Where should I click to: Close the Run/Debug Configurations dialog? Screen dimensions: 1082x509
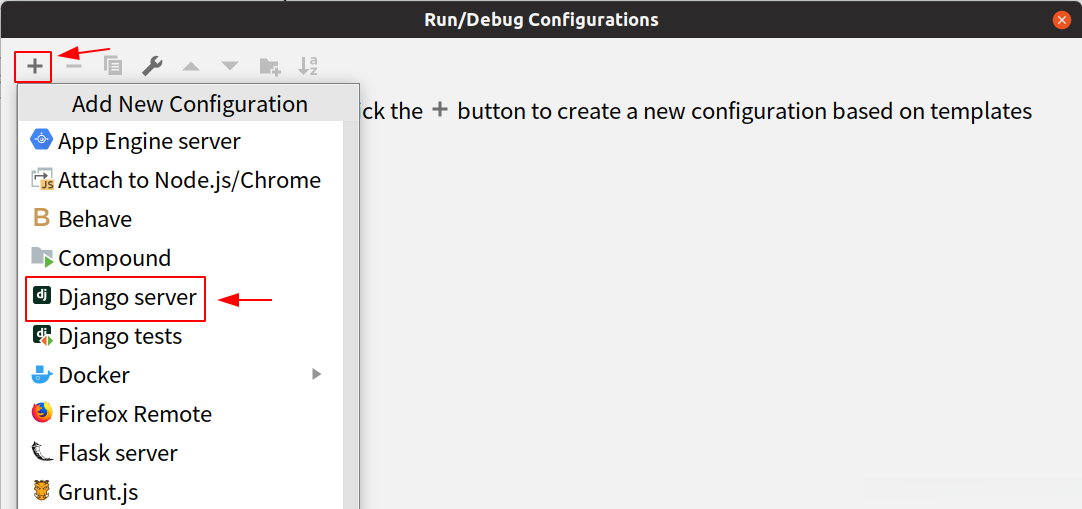pyautogui.click(x=1062, y=19)
